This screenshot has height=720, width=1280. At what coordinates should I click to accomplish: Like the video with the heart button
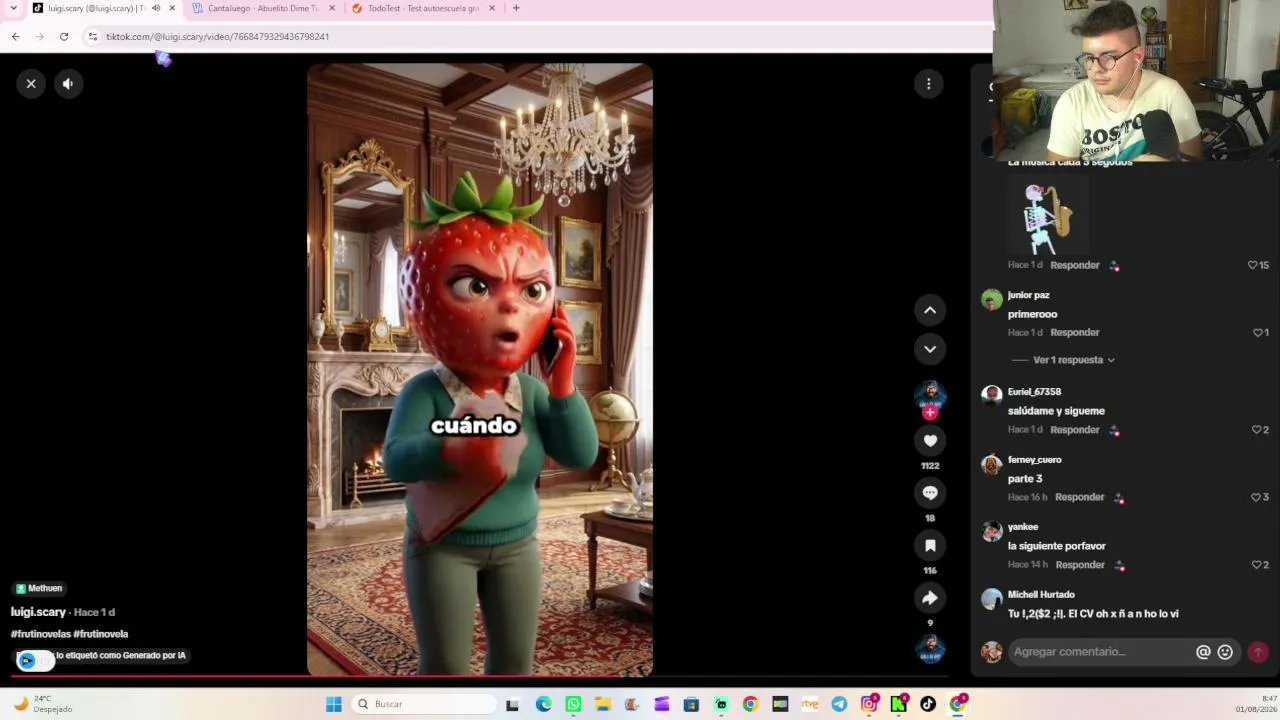pos(930,440)
